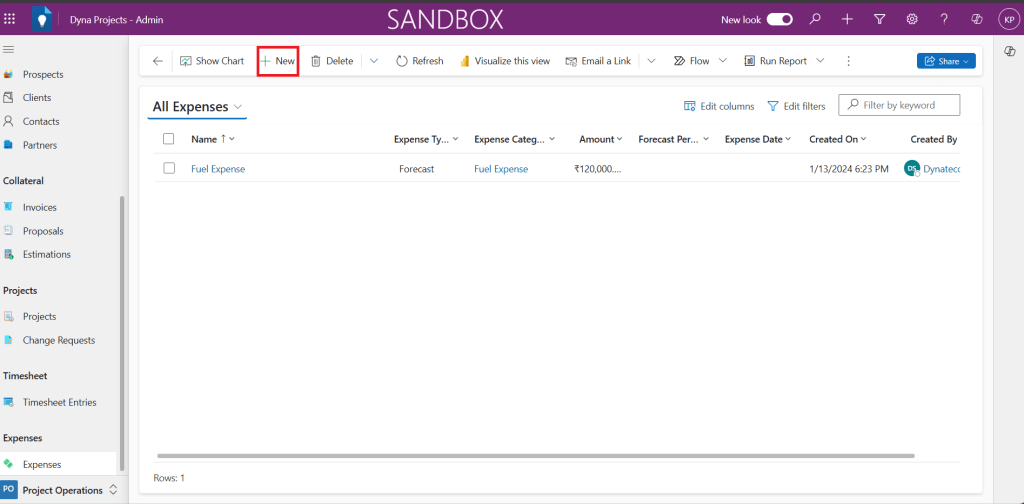Click the horizontal scrollbar below the grid
Image resolution: width=1024 pixels, height=504 pixels.
tap(535, 456)
